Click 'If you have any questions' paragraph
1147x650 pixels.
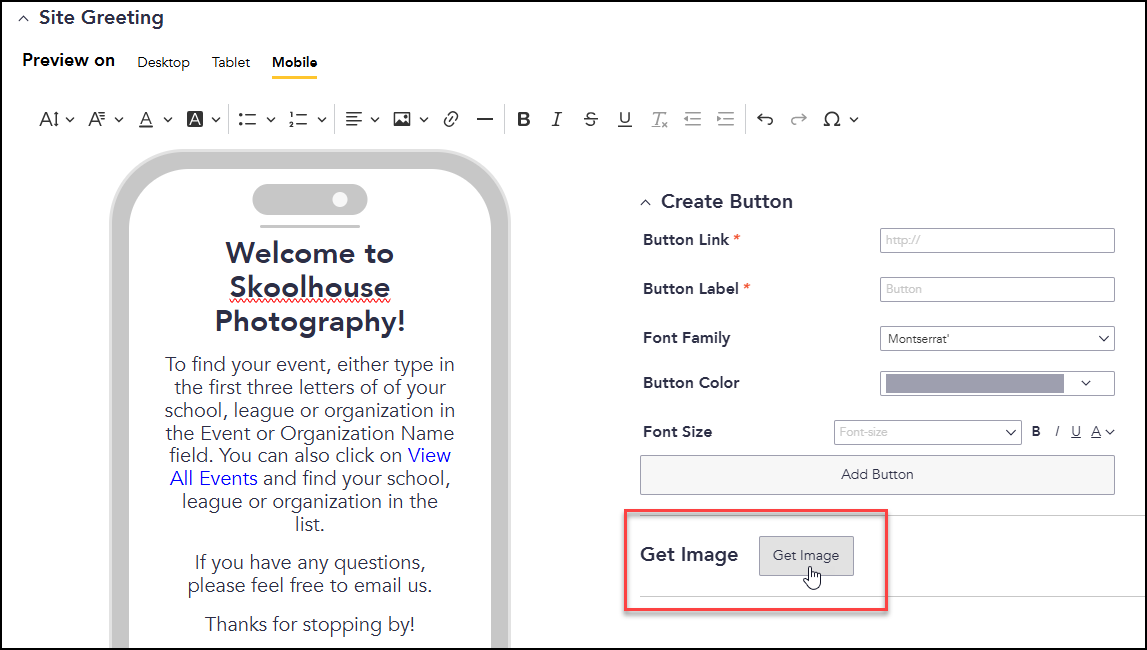[x=310, y=574]
